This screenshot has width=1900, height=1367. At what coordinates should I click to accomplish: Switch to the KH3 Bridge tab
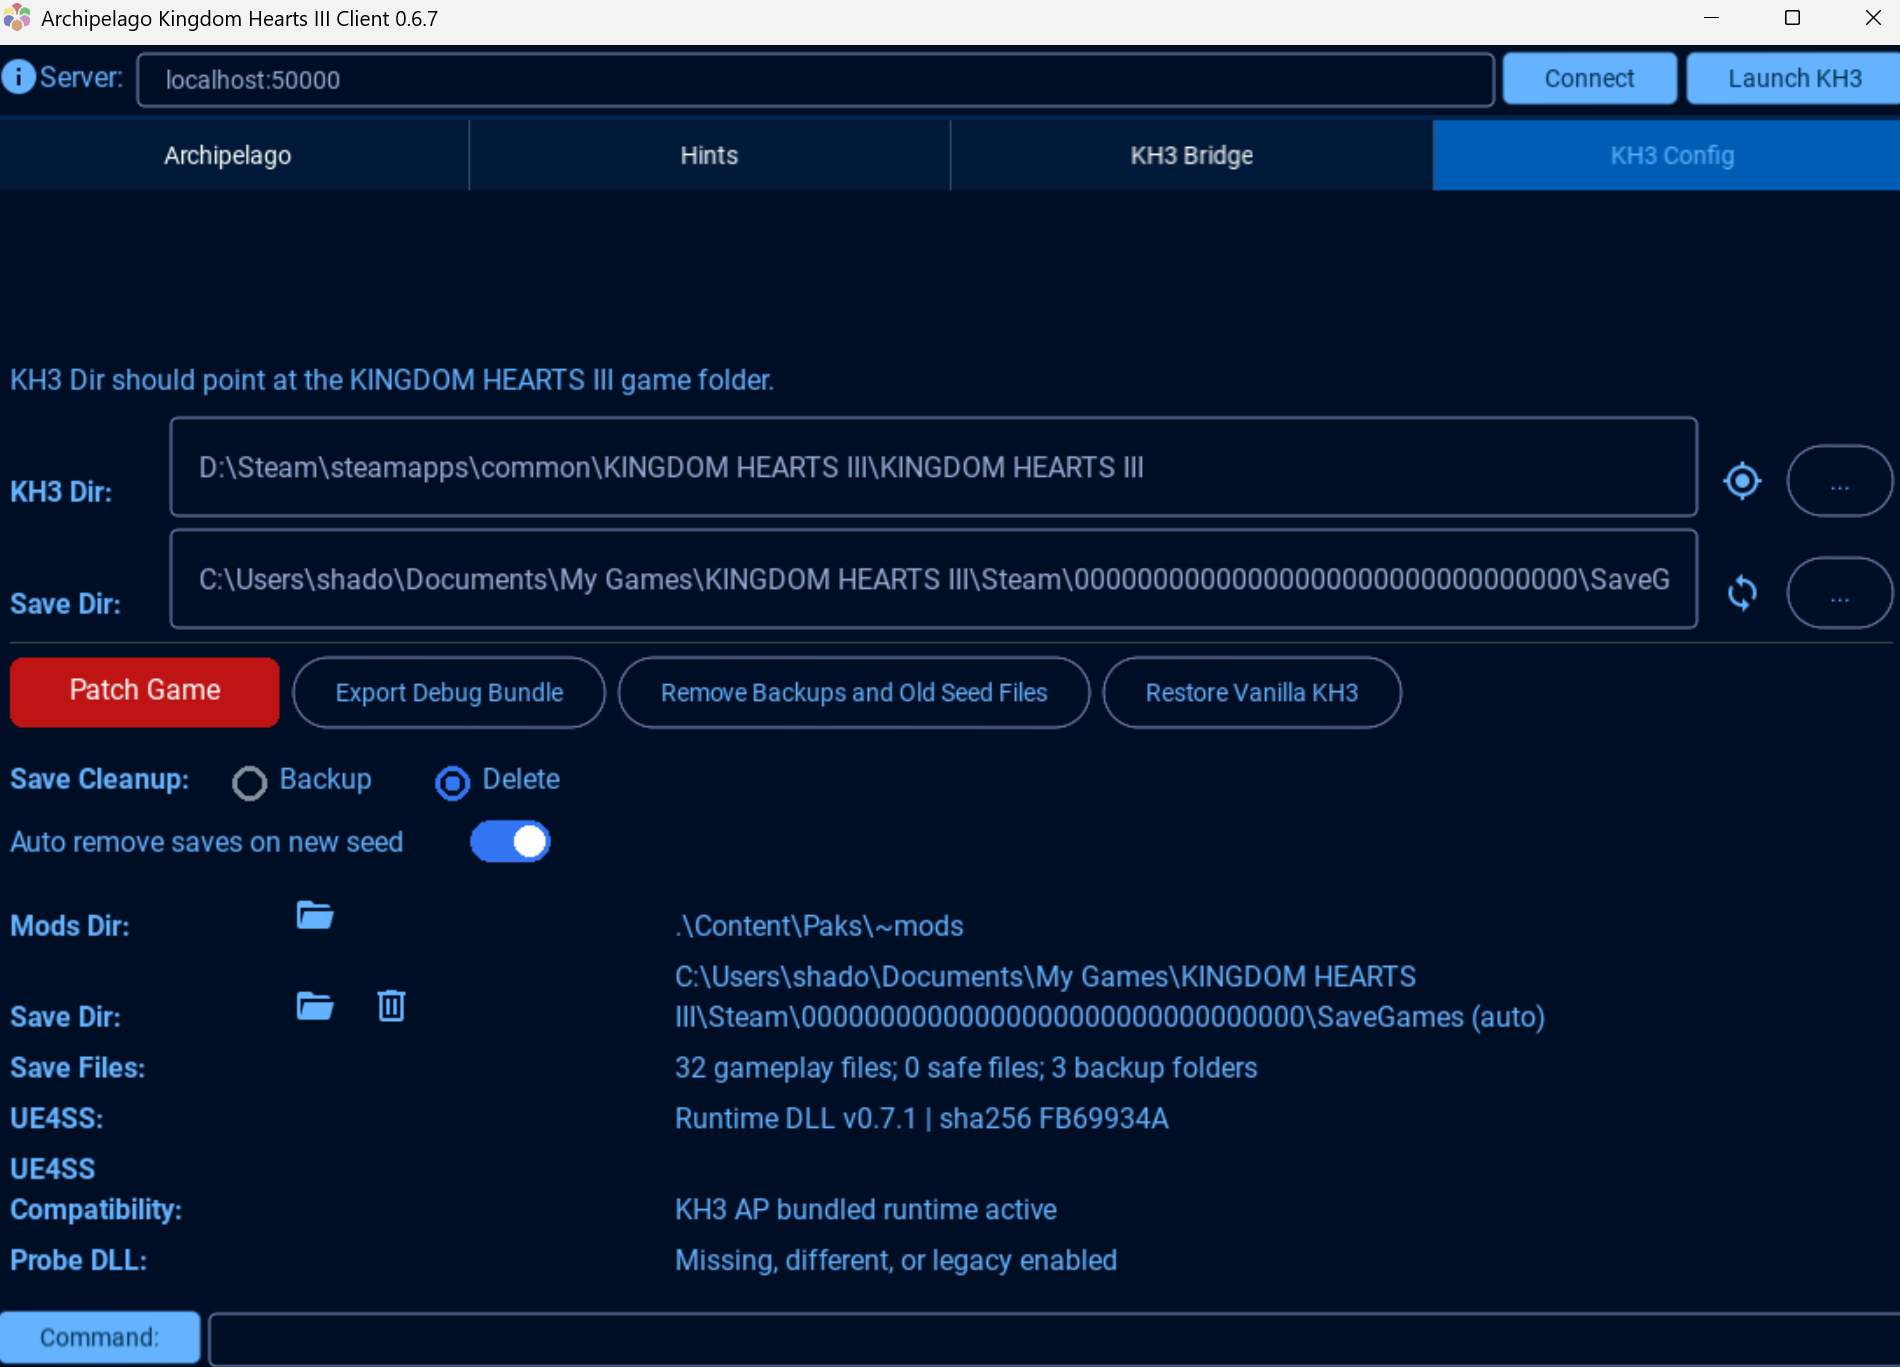tap(1192, 155)
